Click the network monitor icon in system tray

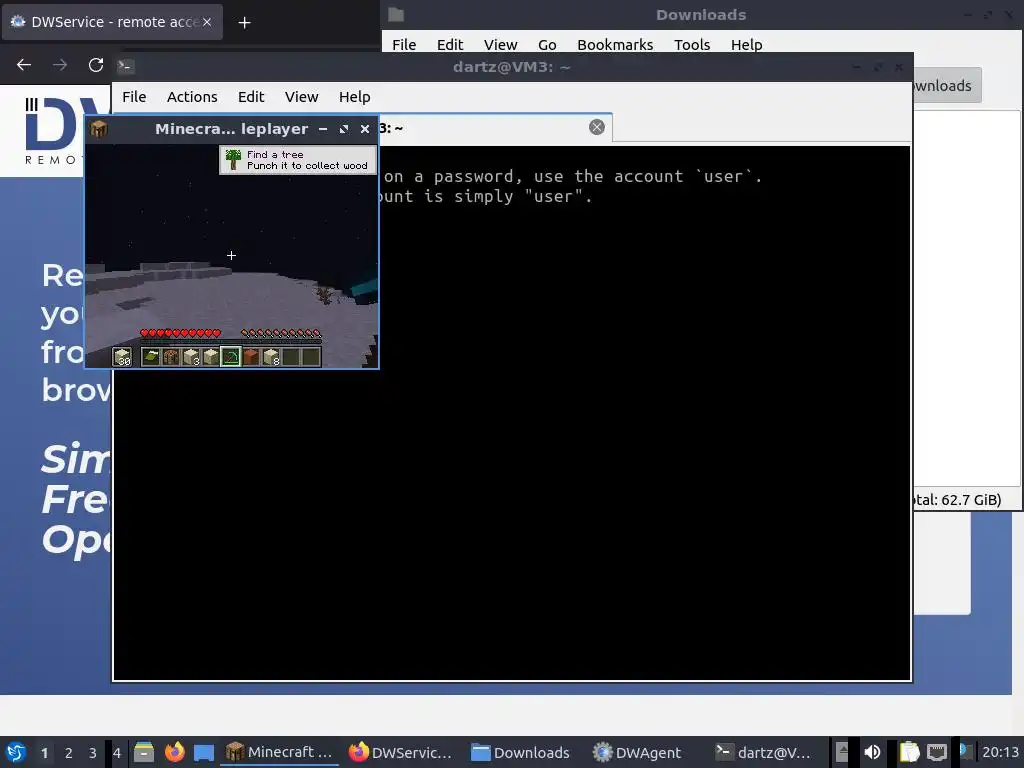[936, 752]
